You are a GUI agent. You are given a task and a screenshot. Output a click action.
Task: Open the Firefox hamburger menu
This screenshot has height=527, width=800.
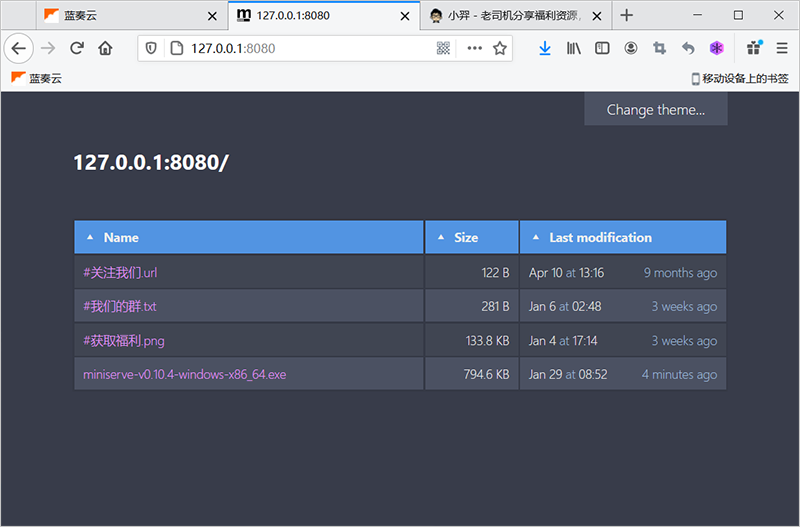pyautogui.click(x=782, y=48)
